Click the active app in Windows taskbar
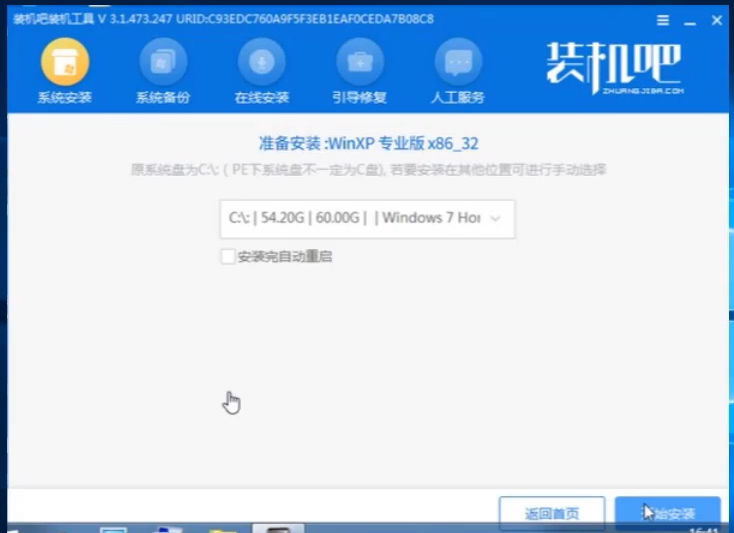 (278, 528)
